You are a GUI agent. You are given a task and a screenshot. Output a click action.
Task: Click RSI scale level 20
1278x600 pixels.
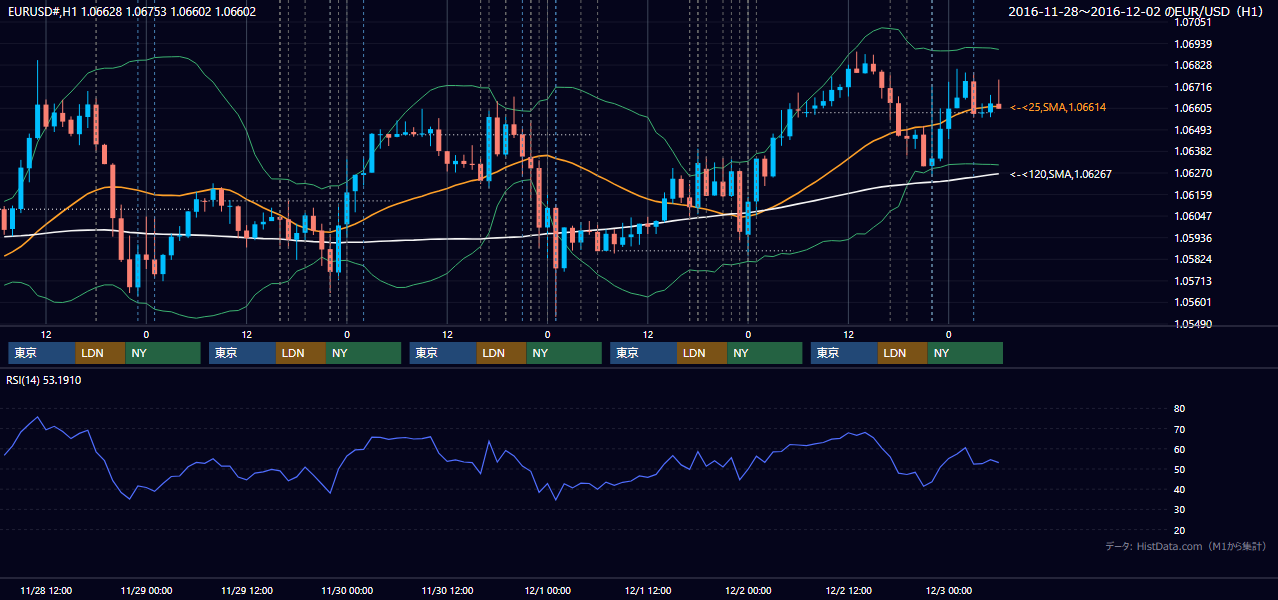click(x=1179, y=530)
